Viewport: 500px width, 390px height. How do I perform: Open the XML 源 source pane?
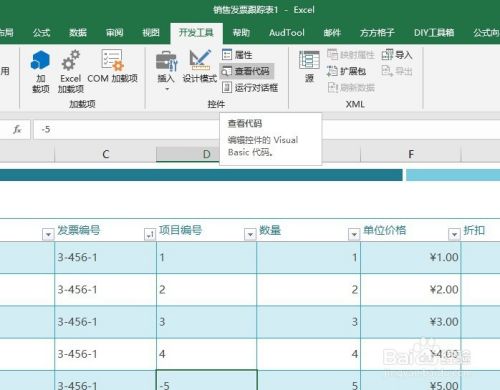pos(309,67)
